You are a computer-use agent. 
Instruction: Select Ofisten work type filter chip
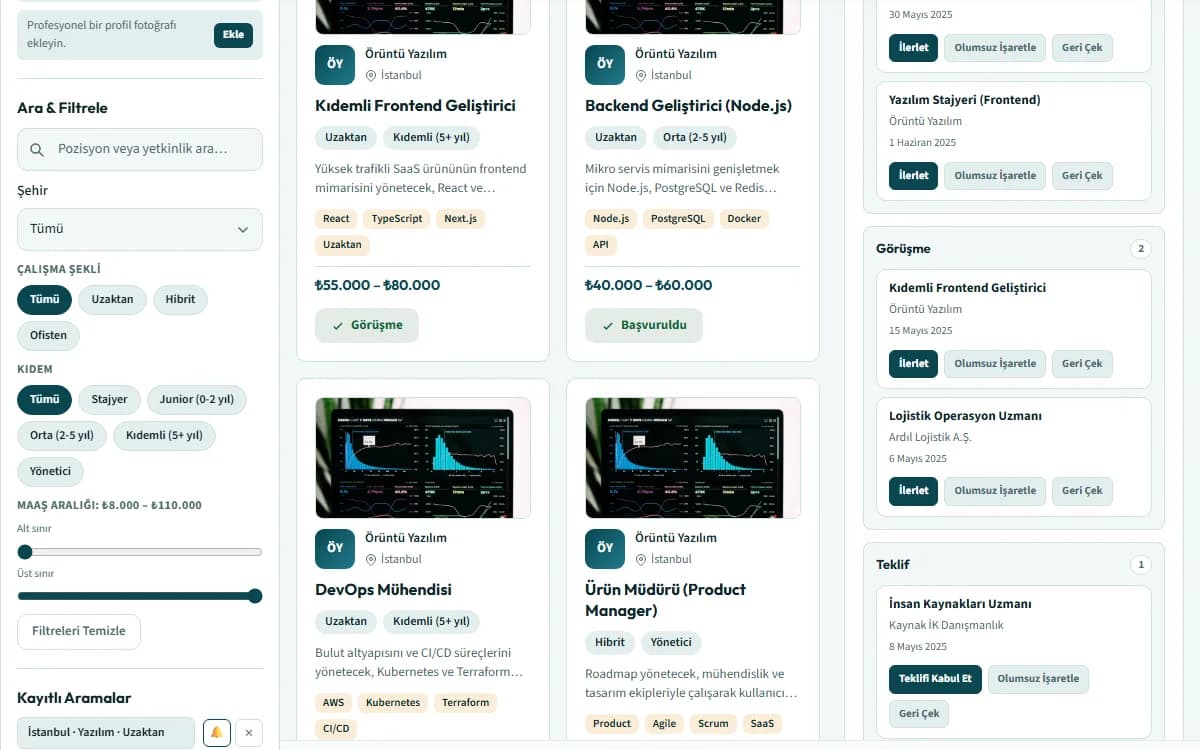tap(48, 335)
